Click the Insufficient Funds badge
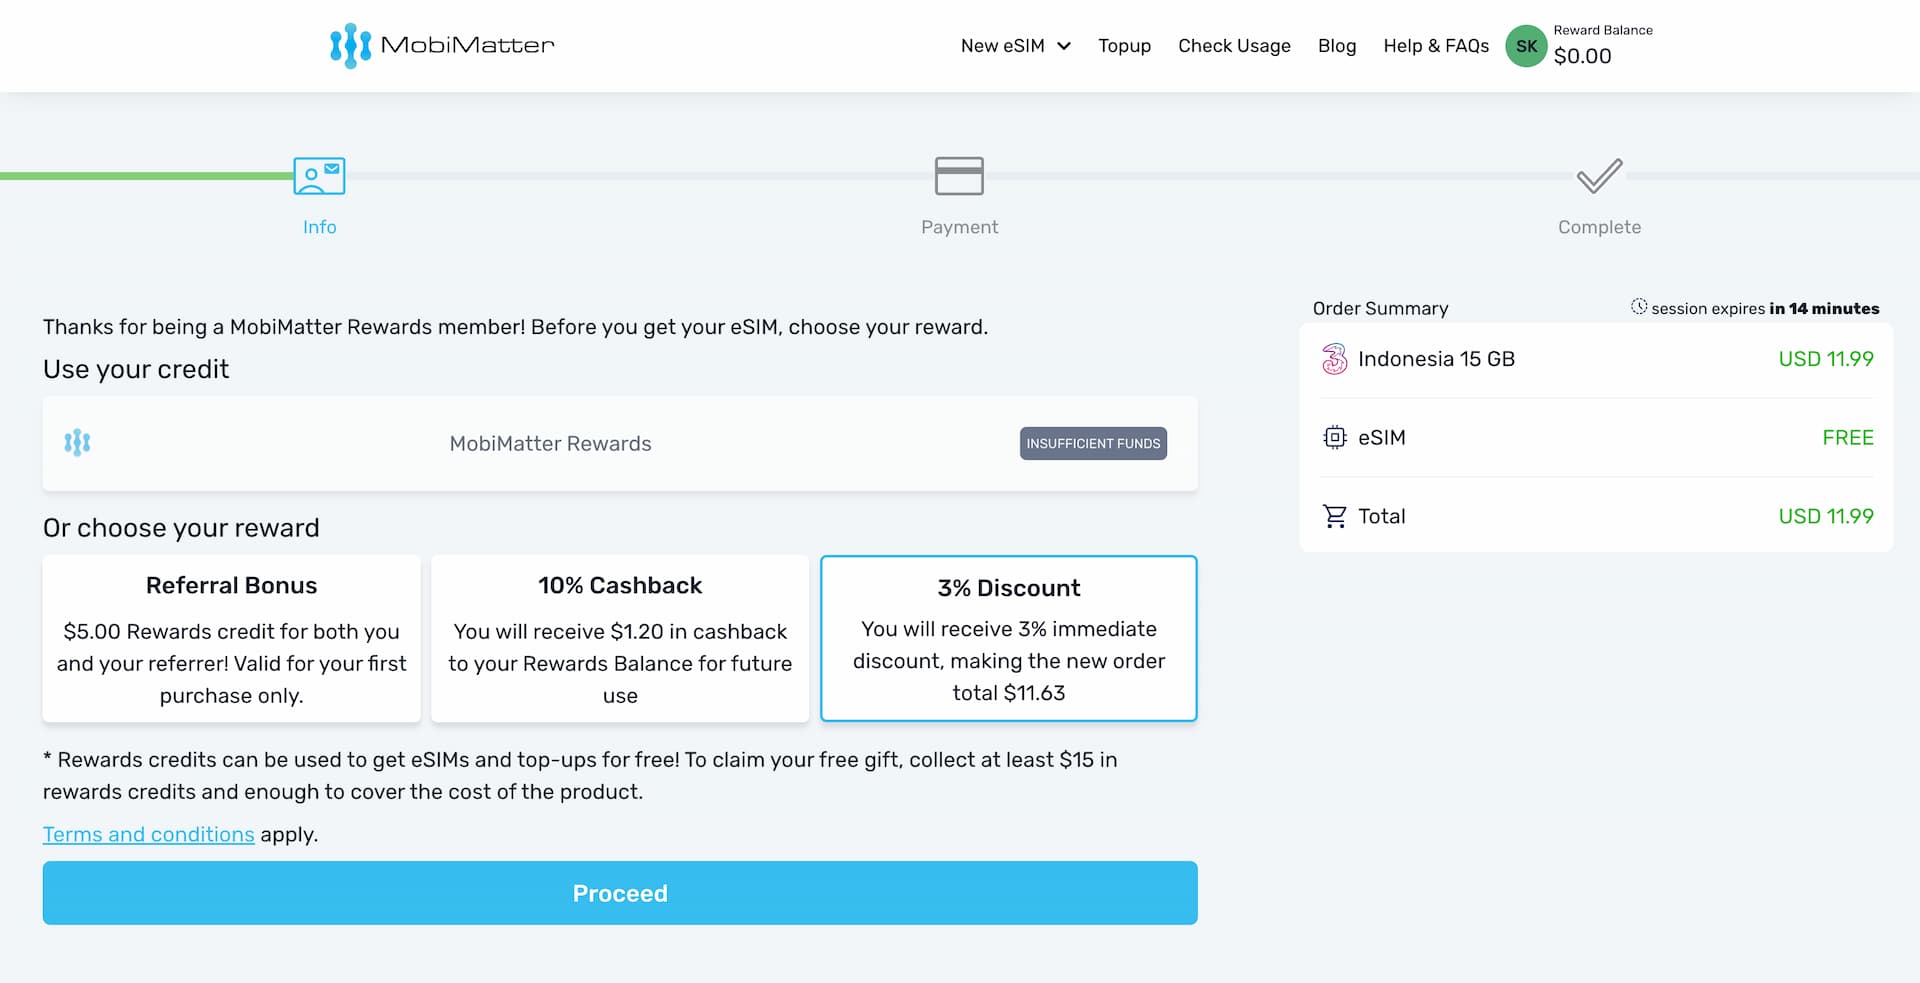Viewport: 1920px width, 983px height. coord(1093,443)
